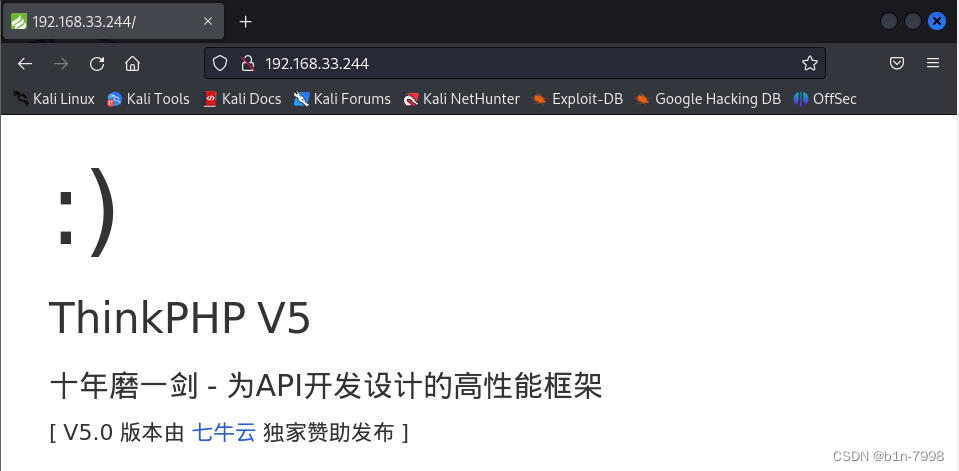The width and height of the screenshot is (959, 471).
Task: Open the Google Hacking DB bookmark
Action: click(x=708, y=98)
